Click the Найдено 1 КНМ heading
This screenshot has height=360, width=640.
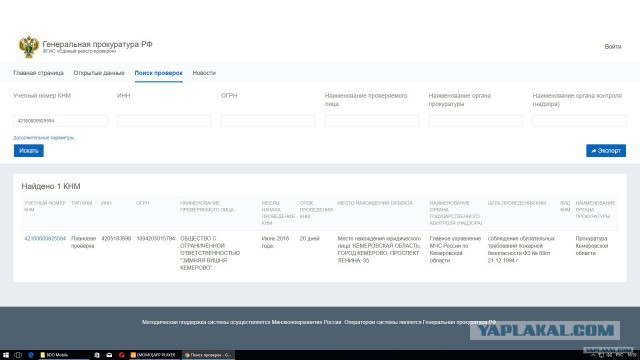pos(51,186)
